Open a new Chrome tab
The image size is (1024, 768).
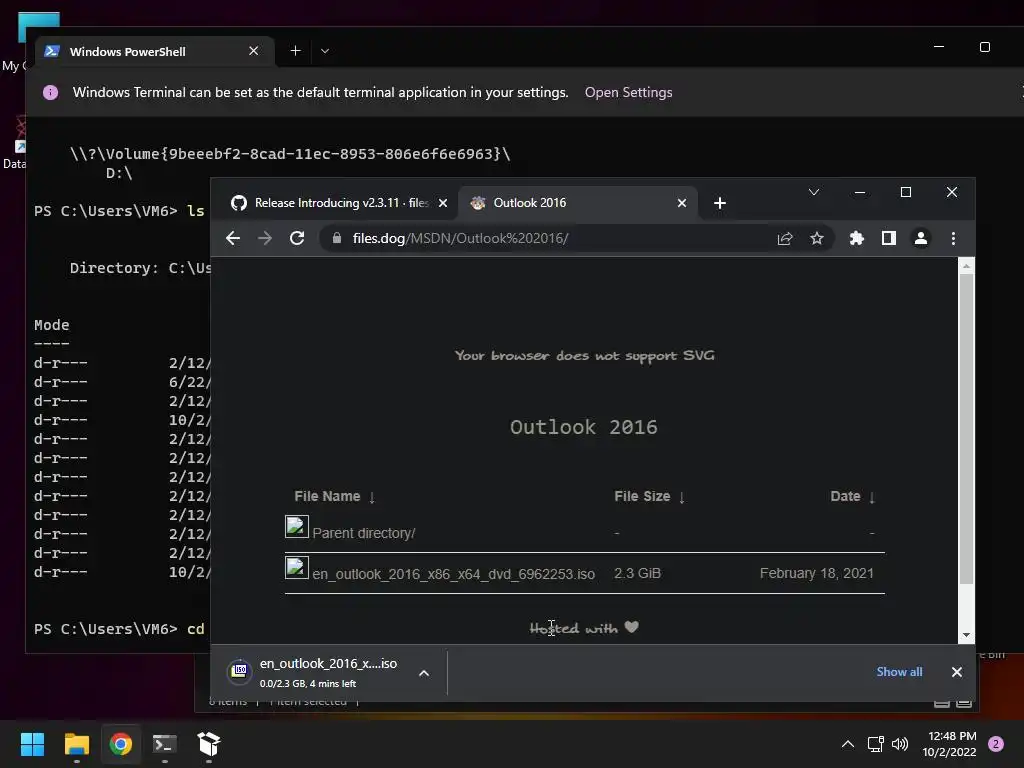pyautogui.click(x=720, y=203)
